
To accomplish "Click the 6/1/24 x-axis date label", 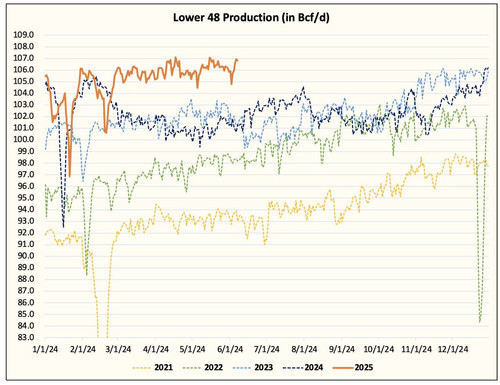I will [230, 349].
